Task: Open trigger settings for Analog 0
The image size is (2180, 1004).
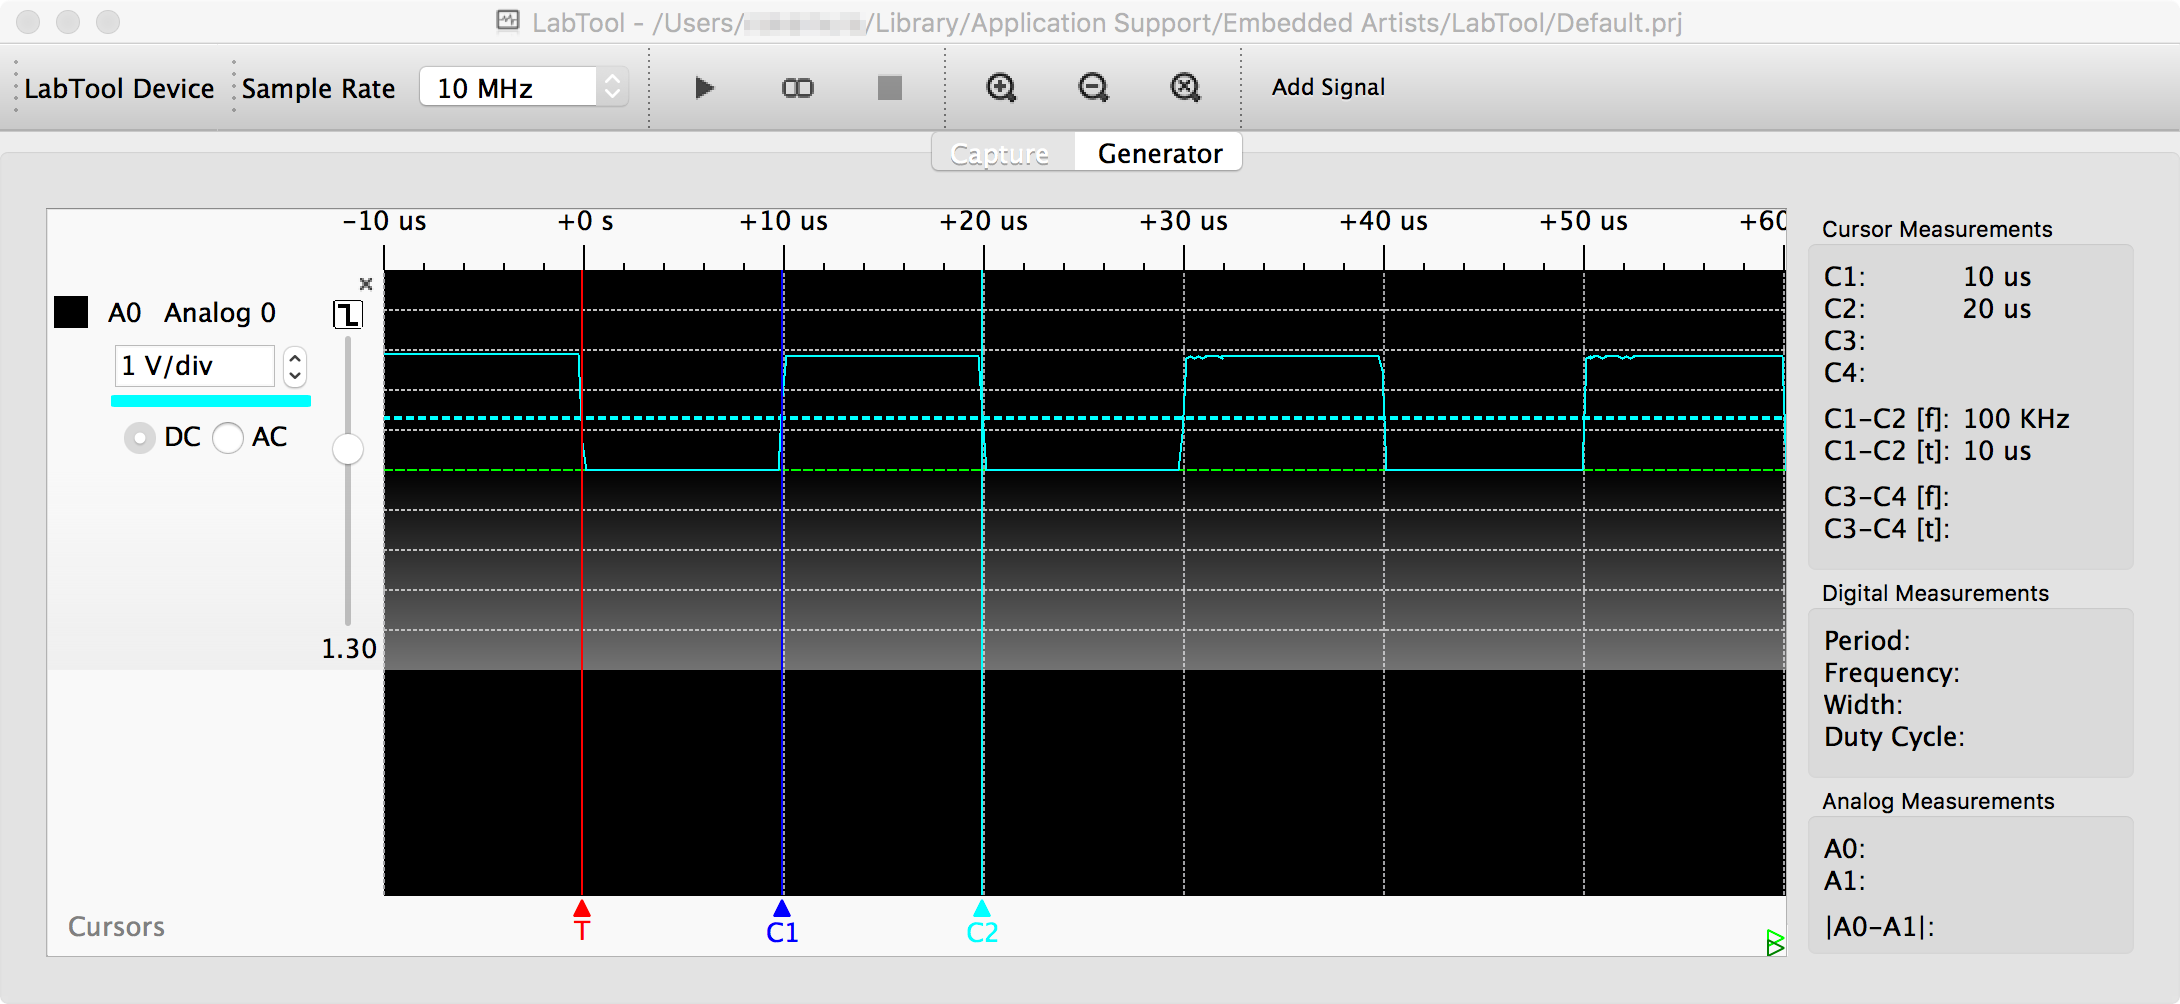Action: 347,313
